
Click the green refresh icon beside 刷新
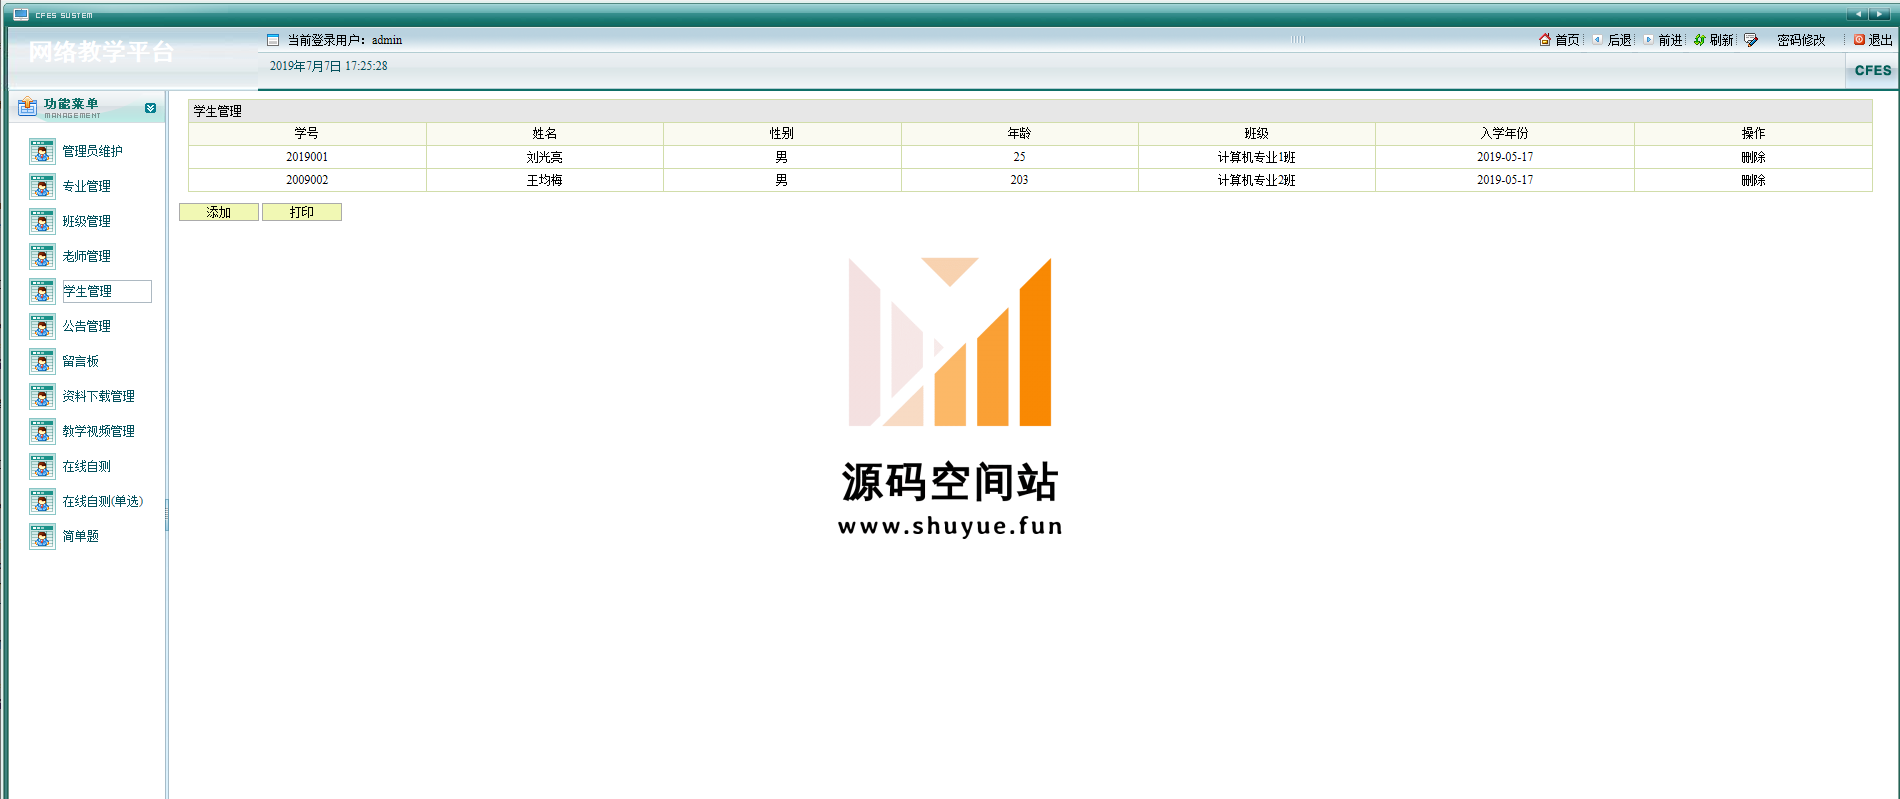point(1699,40)
